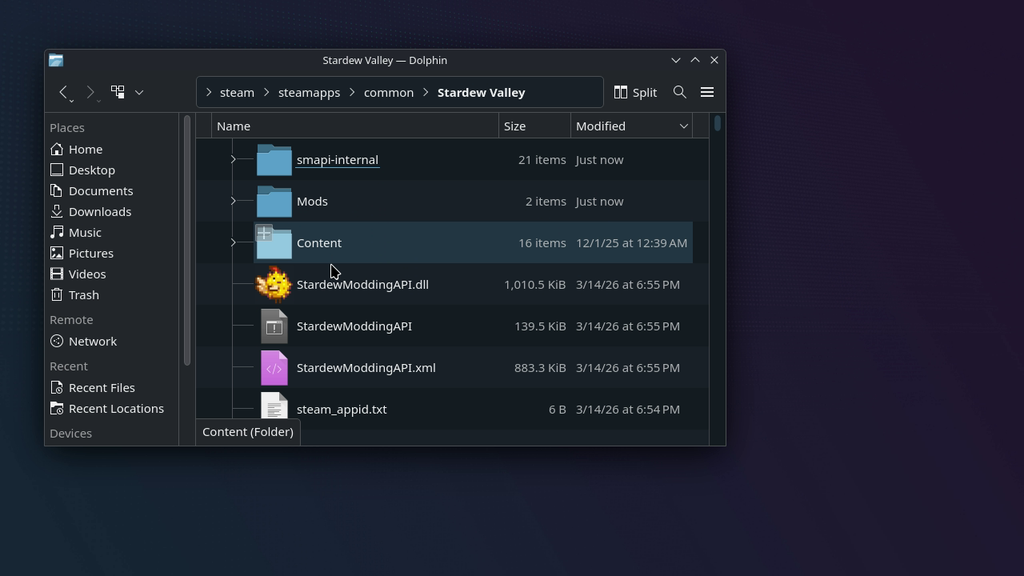Click the smapi-internal folder name

coord(338,159)
